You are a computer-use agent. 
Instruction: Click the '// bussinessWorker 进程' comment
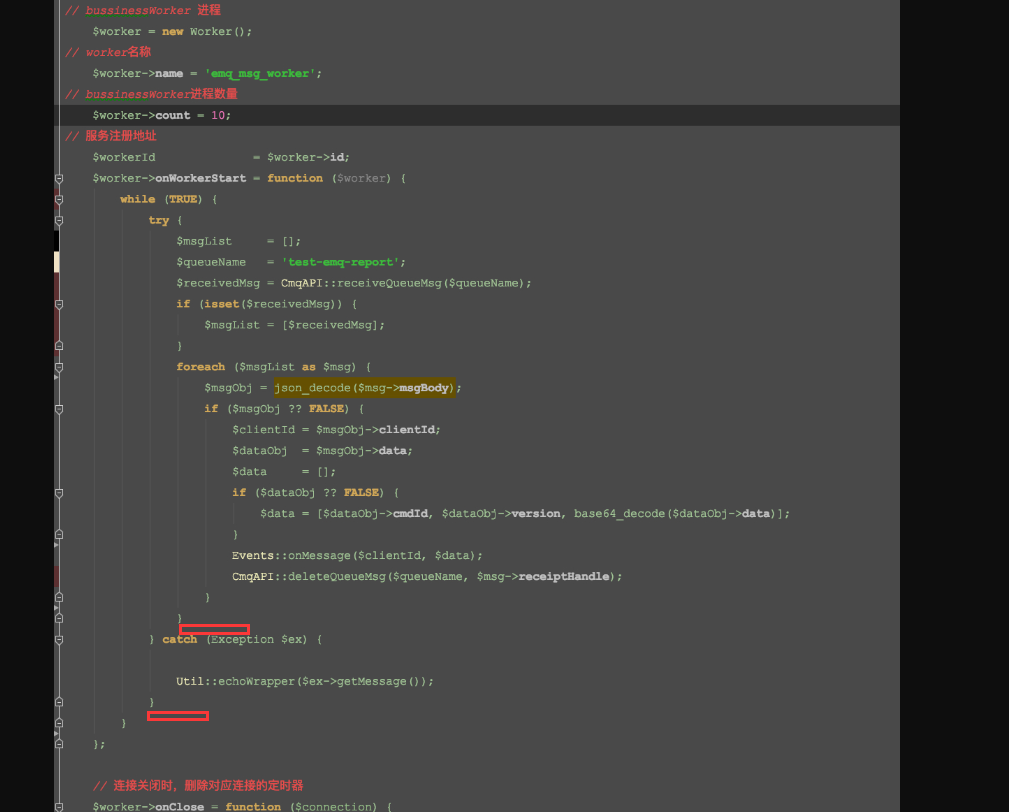point(143,10)
